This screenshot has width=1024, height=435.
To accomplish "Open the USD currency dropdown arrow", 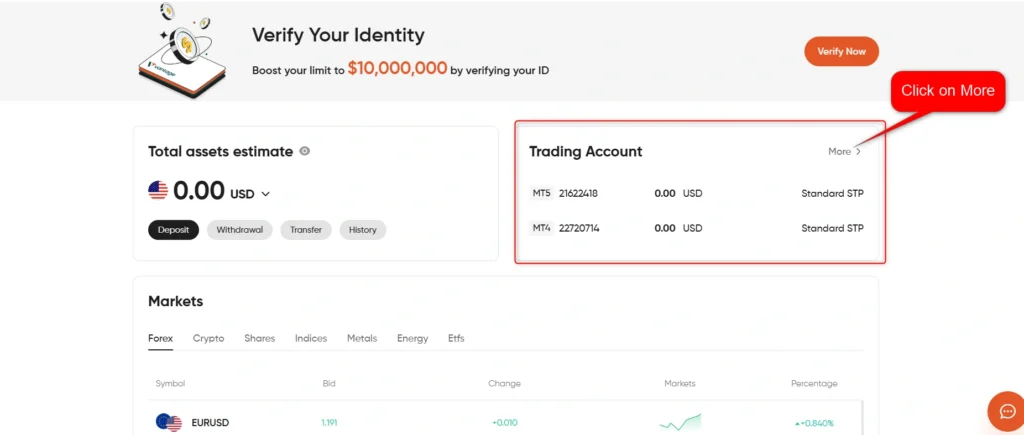I will tap(265, 194).
